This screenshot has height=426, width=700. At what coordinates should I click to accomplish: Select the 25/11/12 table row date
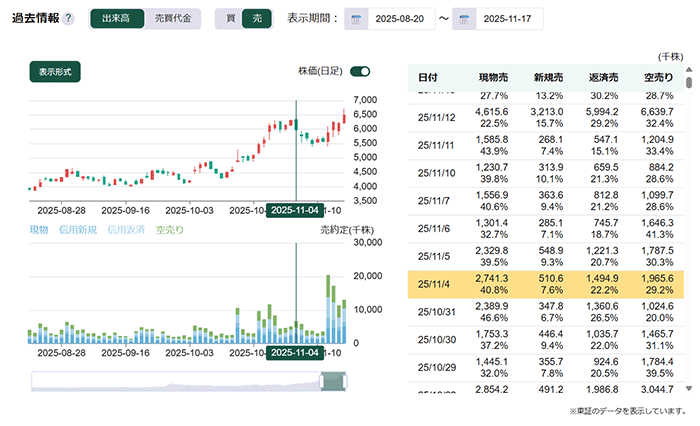[x=437, y=118]
